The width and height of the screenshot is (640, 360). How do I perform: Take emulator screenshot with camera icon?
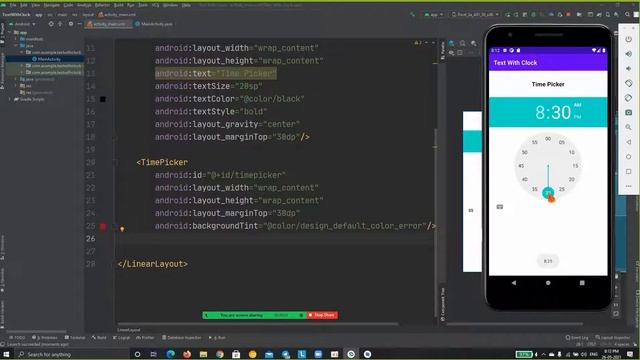point(629,112)
